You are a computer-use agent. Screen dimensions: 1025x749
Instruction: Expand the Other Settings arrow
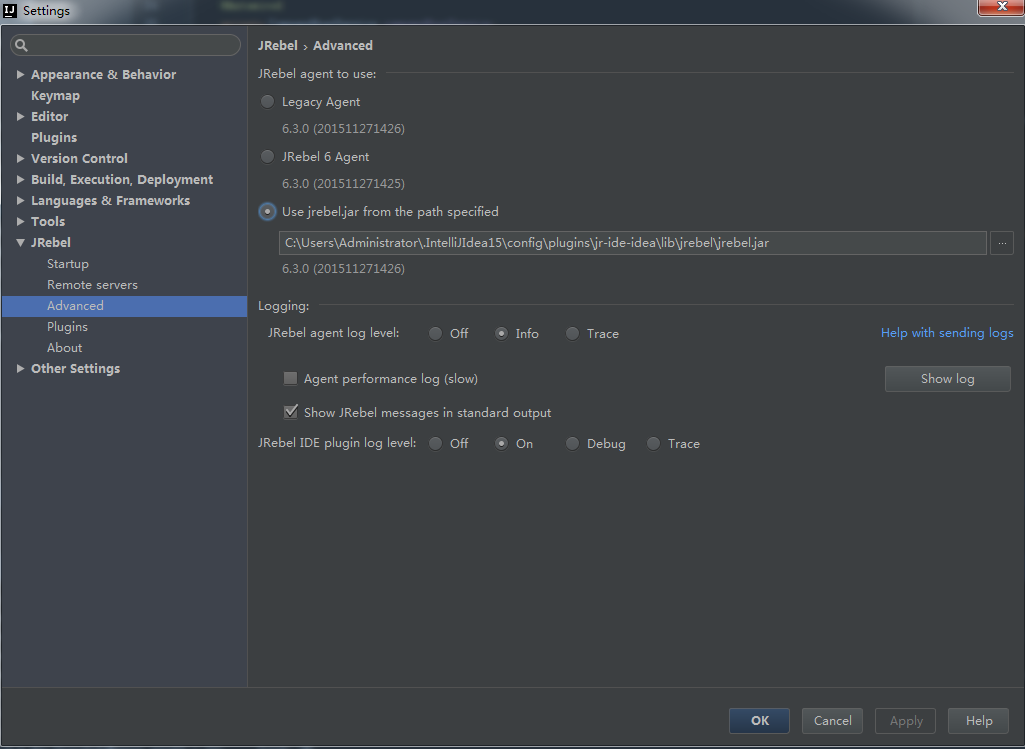click(20, 369)
